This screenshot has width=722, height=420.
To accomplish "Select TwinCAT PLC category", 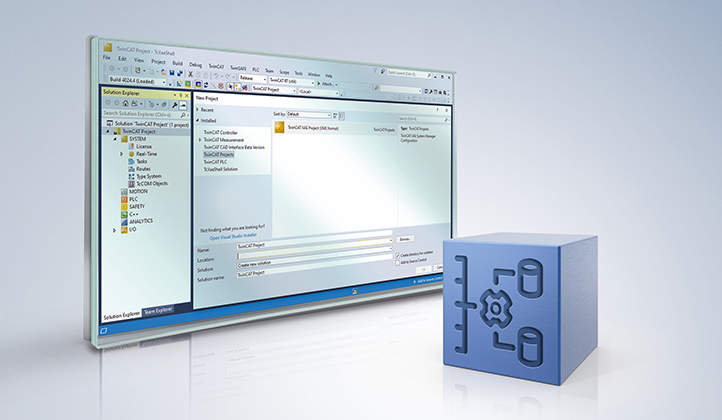I will (x=215, y=162).
